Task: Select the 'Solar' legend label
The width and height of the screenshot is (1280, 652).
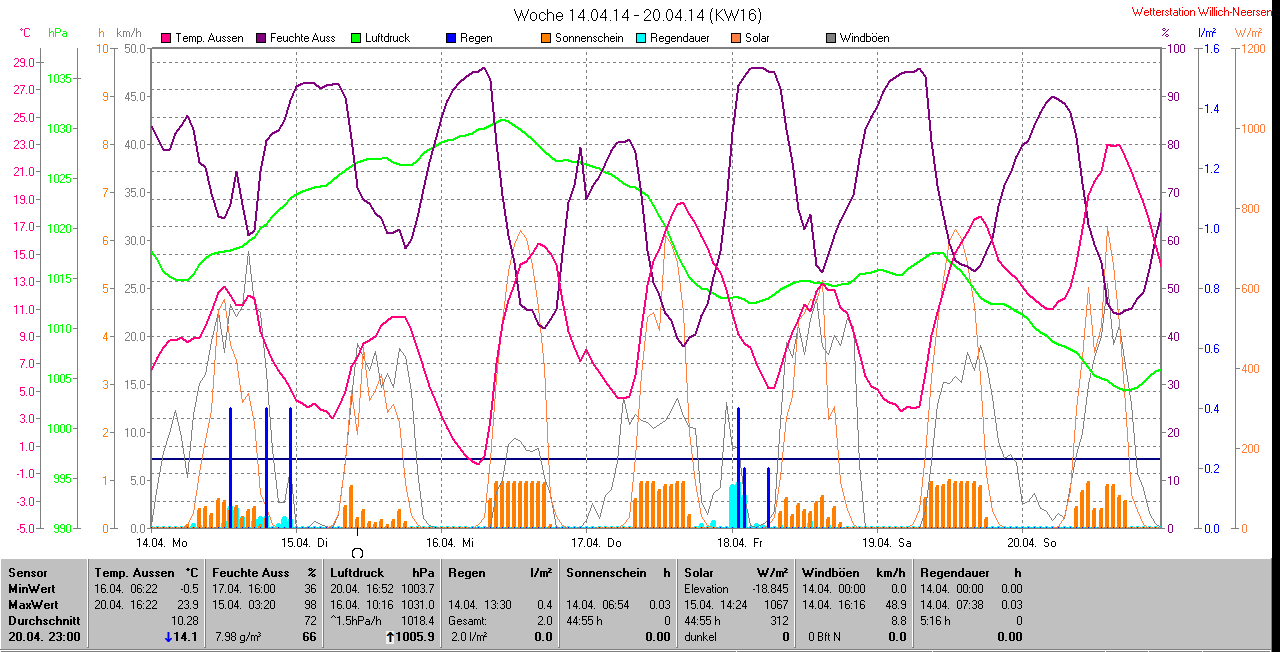Action: (x=757, y=38)
